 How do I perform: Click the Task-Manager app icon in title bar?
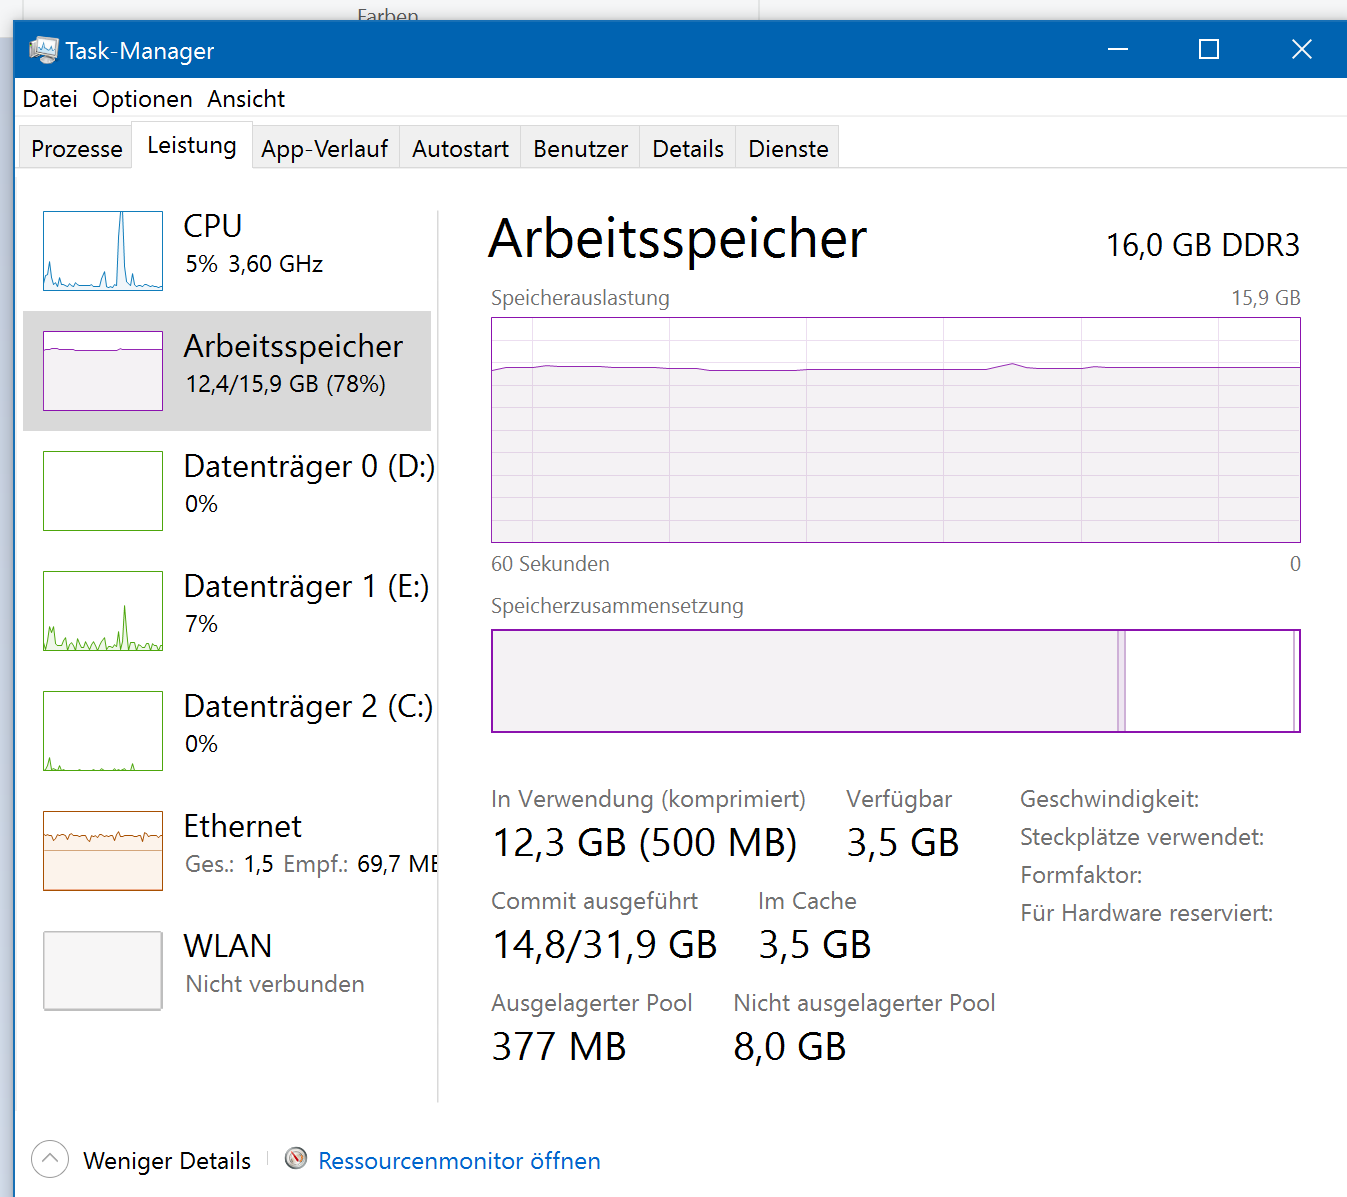point(44,50)
